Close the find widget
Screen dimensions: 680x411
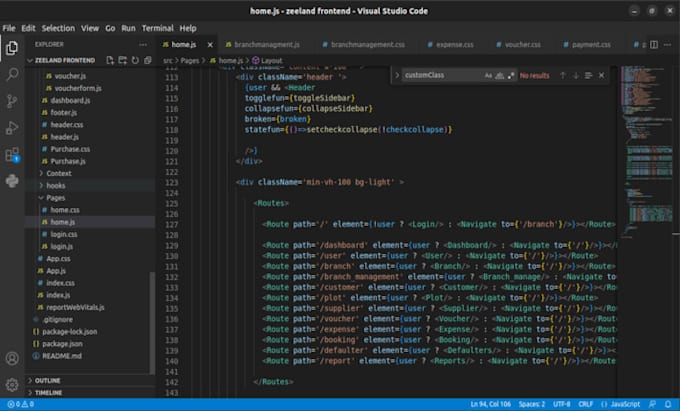[602, 75]
